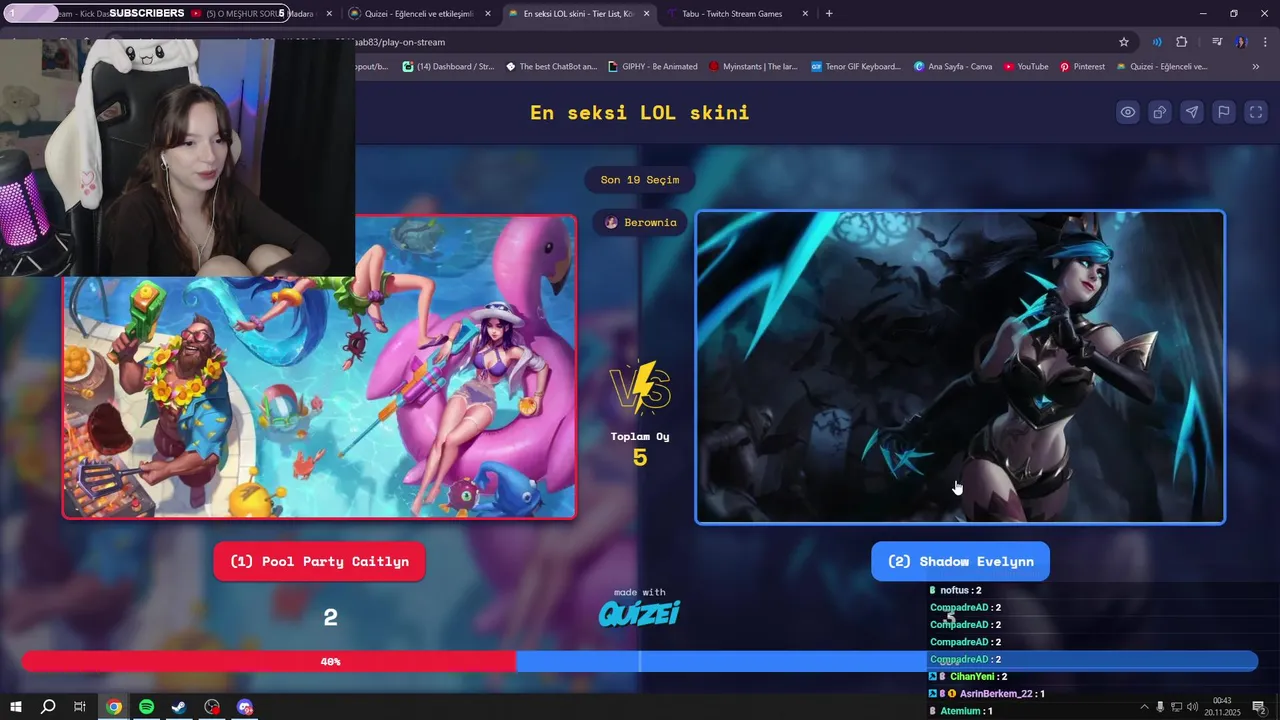Click the red 40% vote bar segment
Image resolution: width=1280 pixels, height=720 pixels.
(x=268, y=661)
